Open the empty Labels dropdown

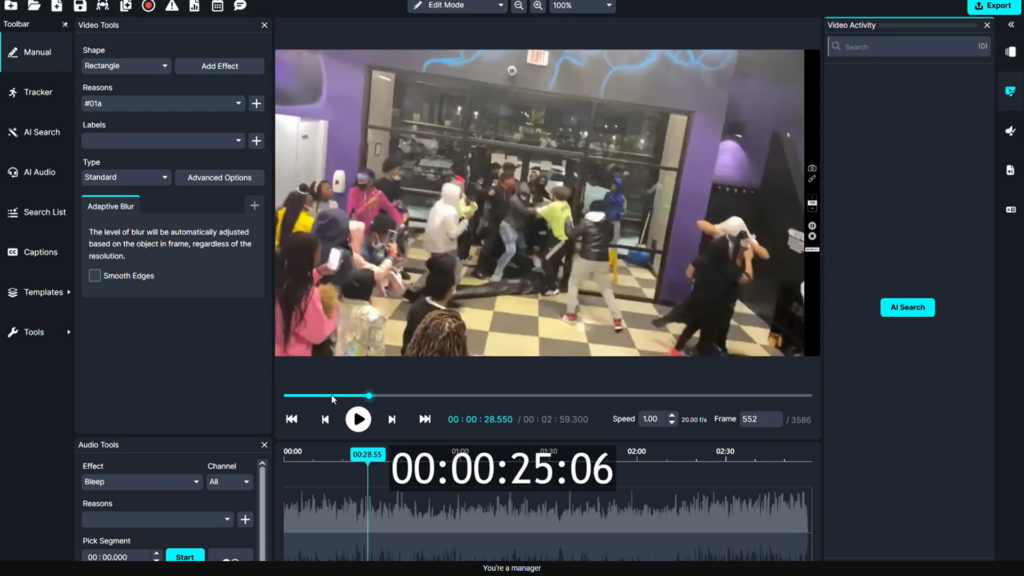[x=163, y=140]
